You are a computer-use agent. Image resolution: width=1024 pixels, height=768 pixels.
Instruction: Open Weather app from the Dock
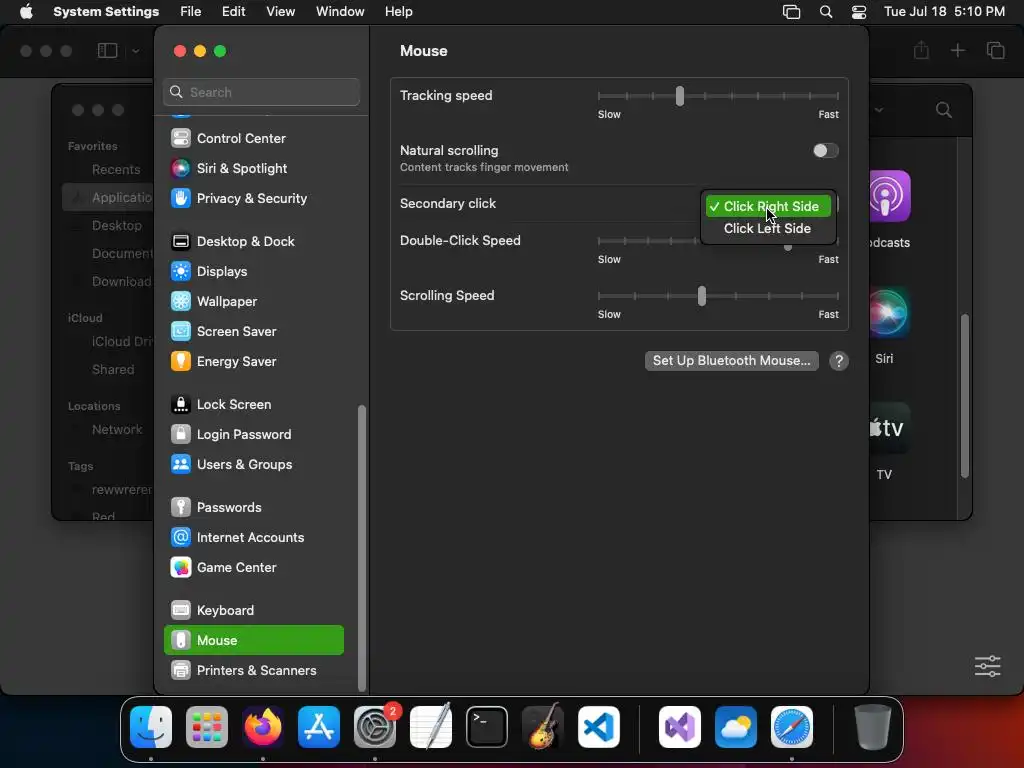(x=735, y=727)
